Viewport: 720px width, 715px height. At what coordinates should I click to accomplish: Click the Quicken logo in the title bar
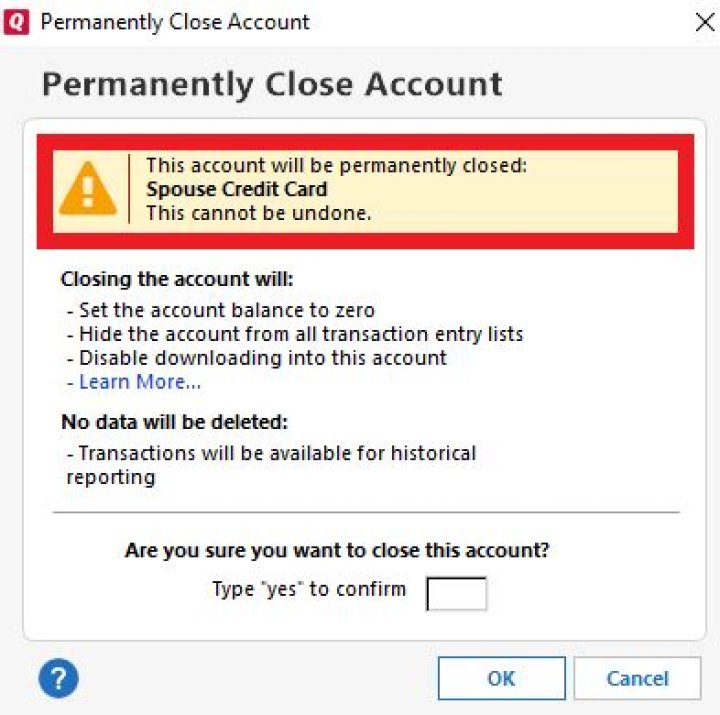click(x=17, y=22)
